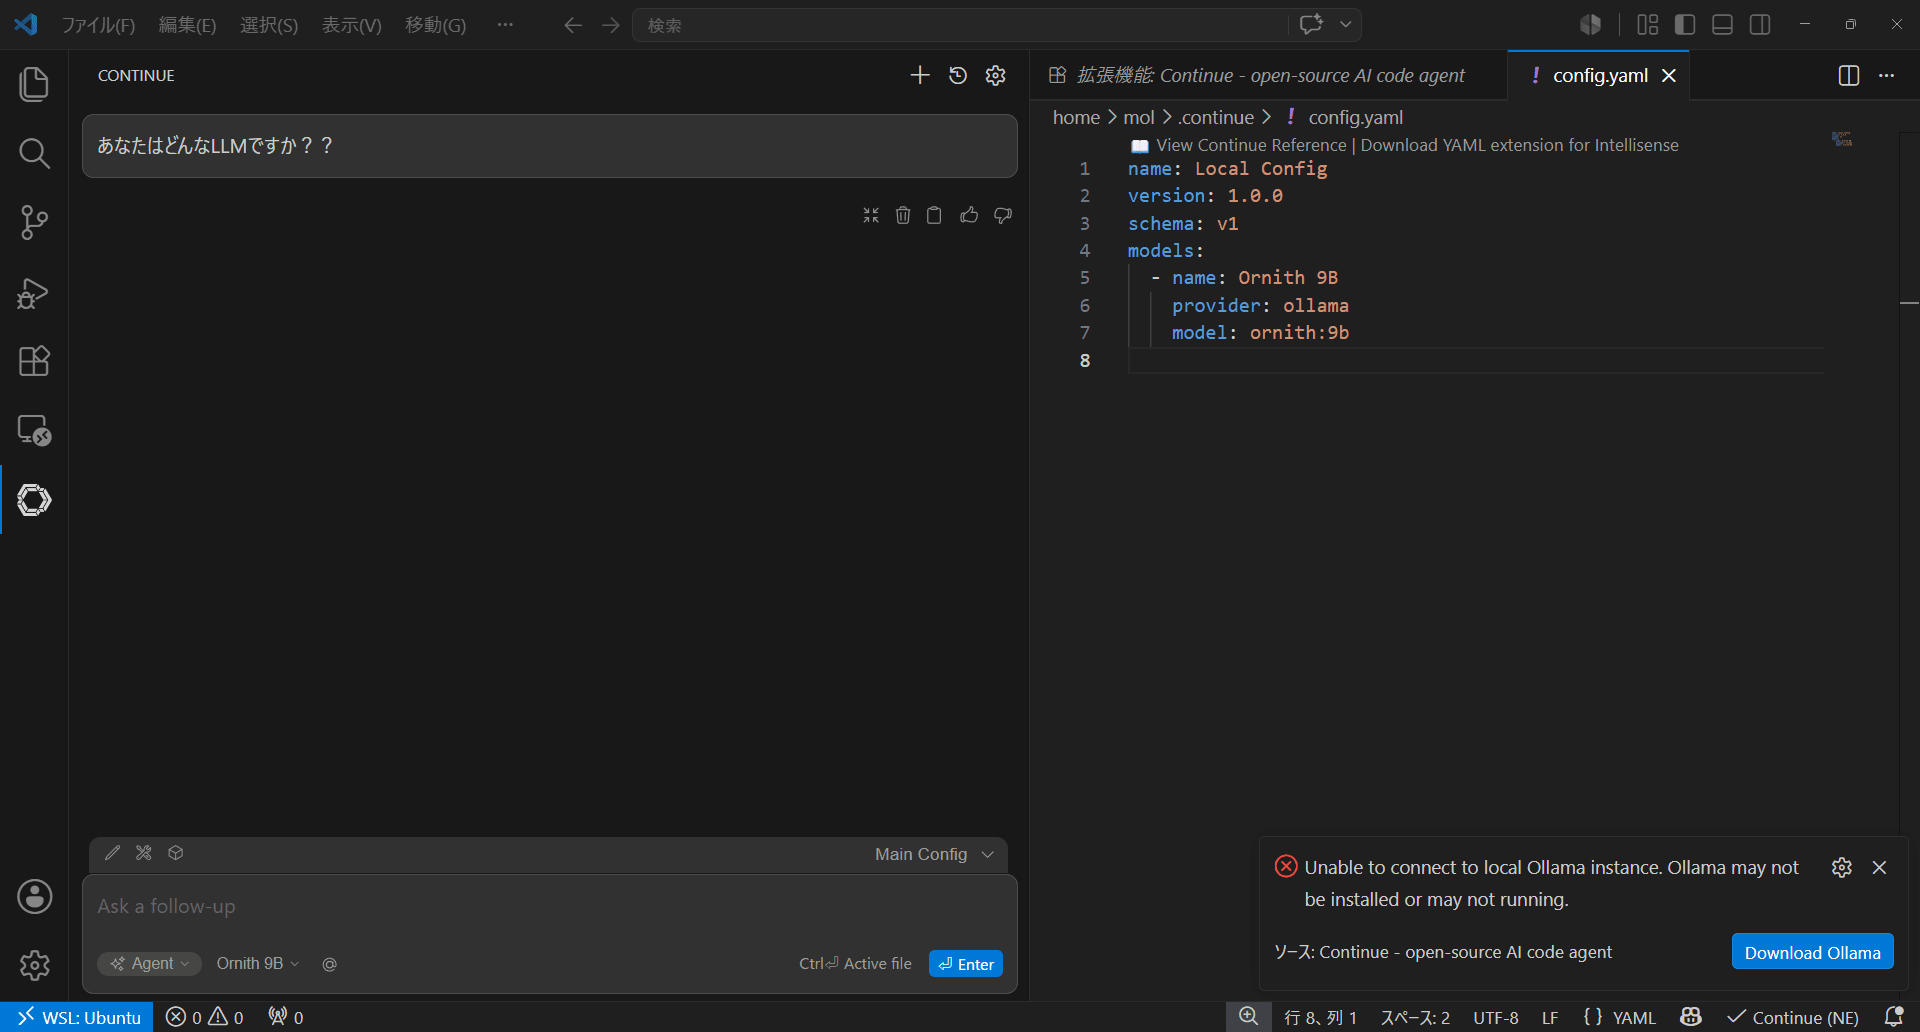
Task: Open the ファイル(F) menu
Action: 98,25
